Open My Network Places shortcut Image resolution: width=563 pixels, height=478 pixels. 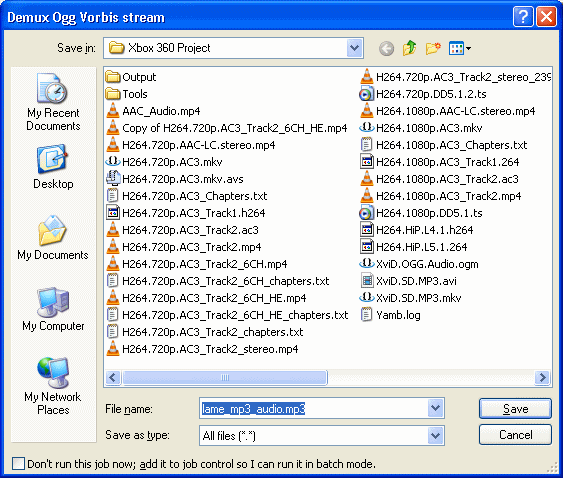53,386
